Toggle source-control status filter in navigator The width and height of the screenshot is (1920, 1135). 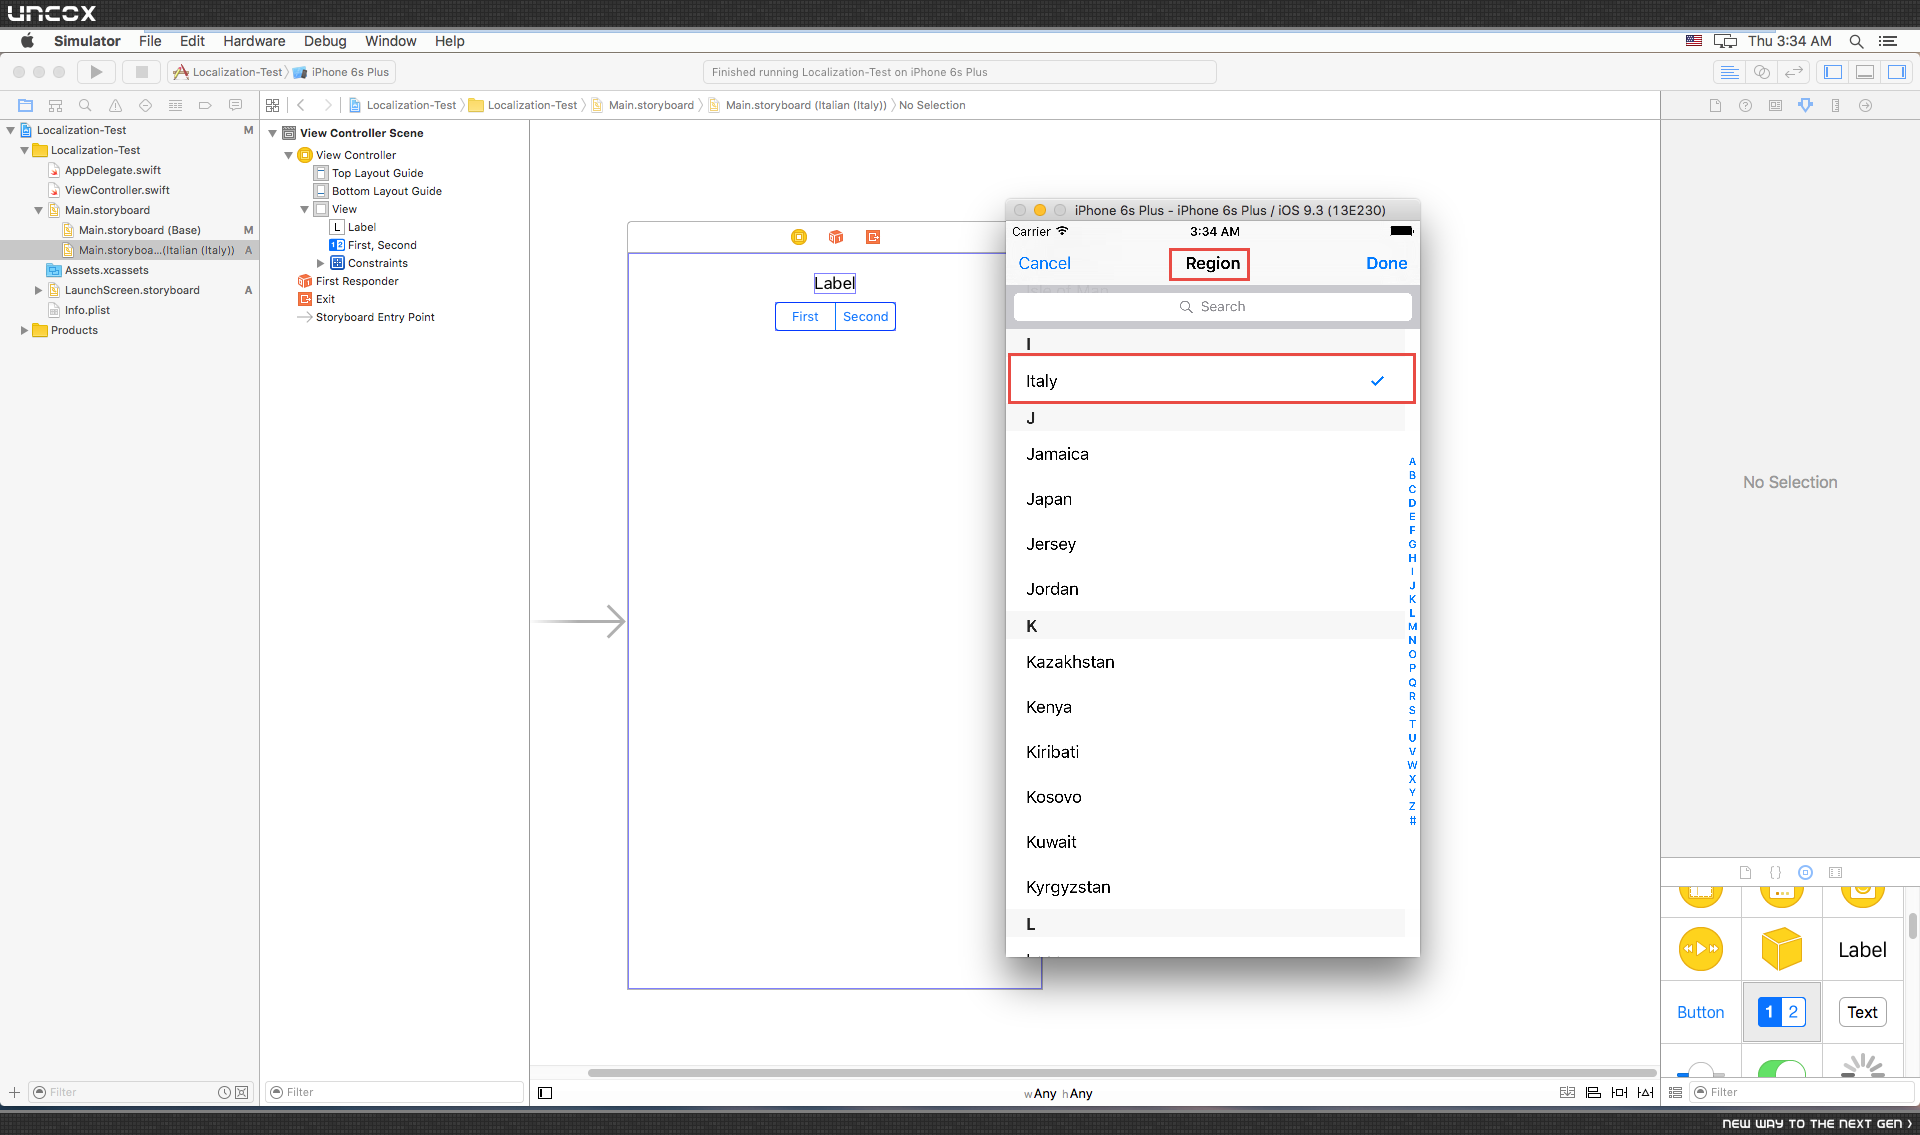pyautogui.click(x=242, y=1092)
